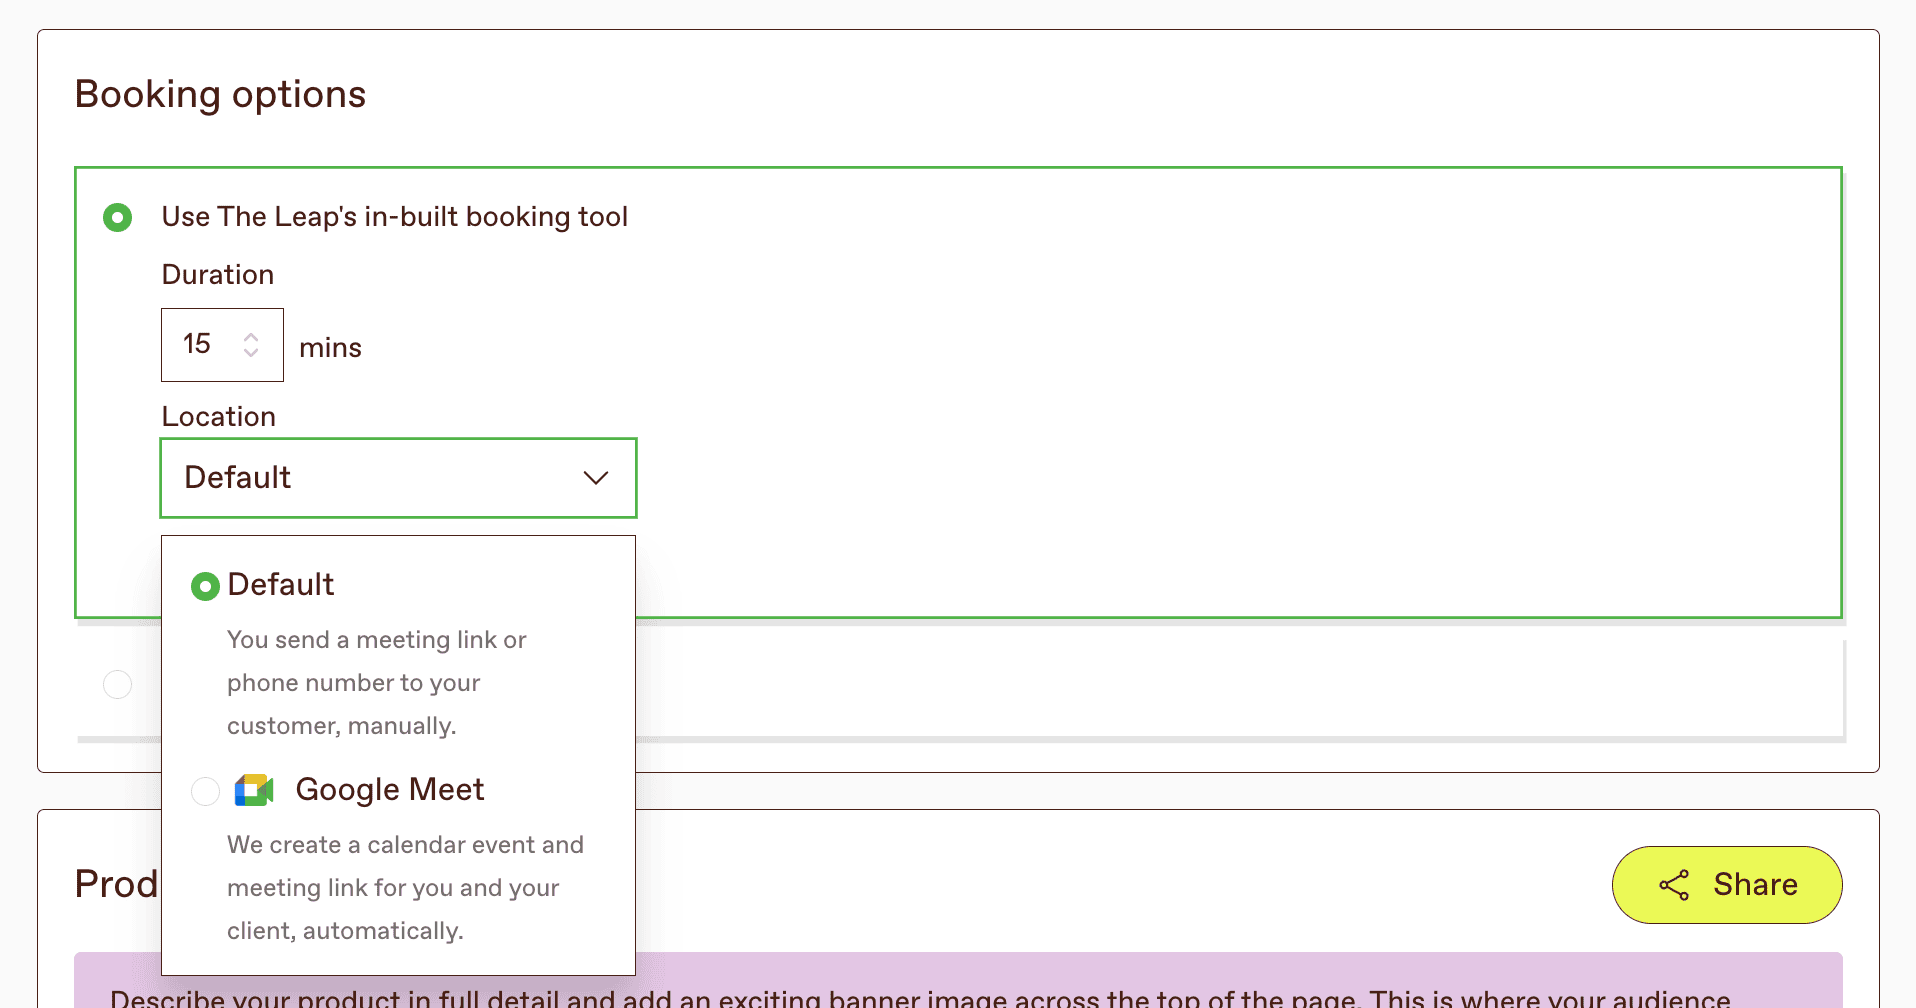1916x1008 pixels.
Task: Click the duration input field showing 15
Action: (205, 344)
